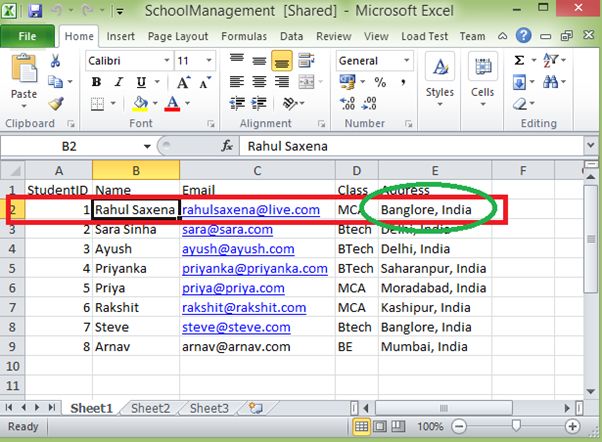Center text horizontally
This screenshot has width=602, height=442.
[259, 82]
